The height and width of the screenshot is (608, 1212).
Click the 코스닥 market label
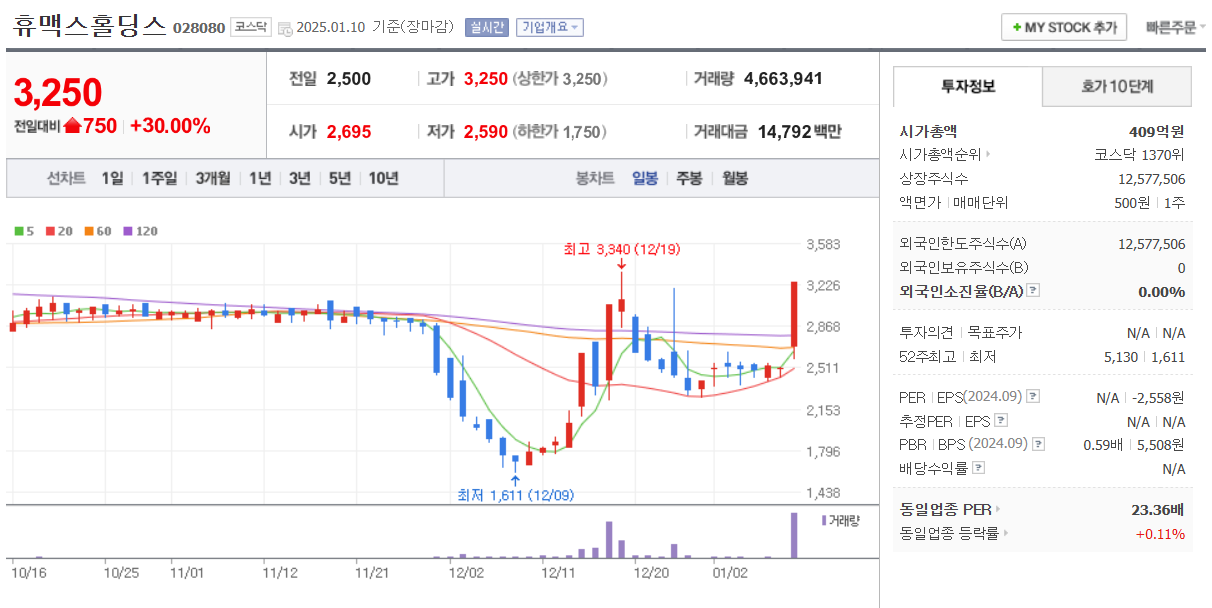pyautogui.click(x=250, y=27)
